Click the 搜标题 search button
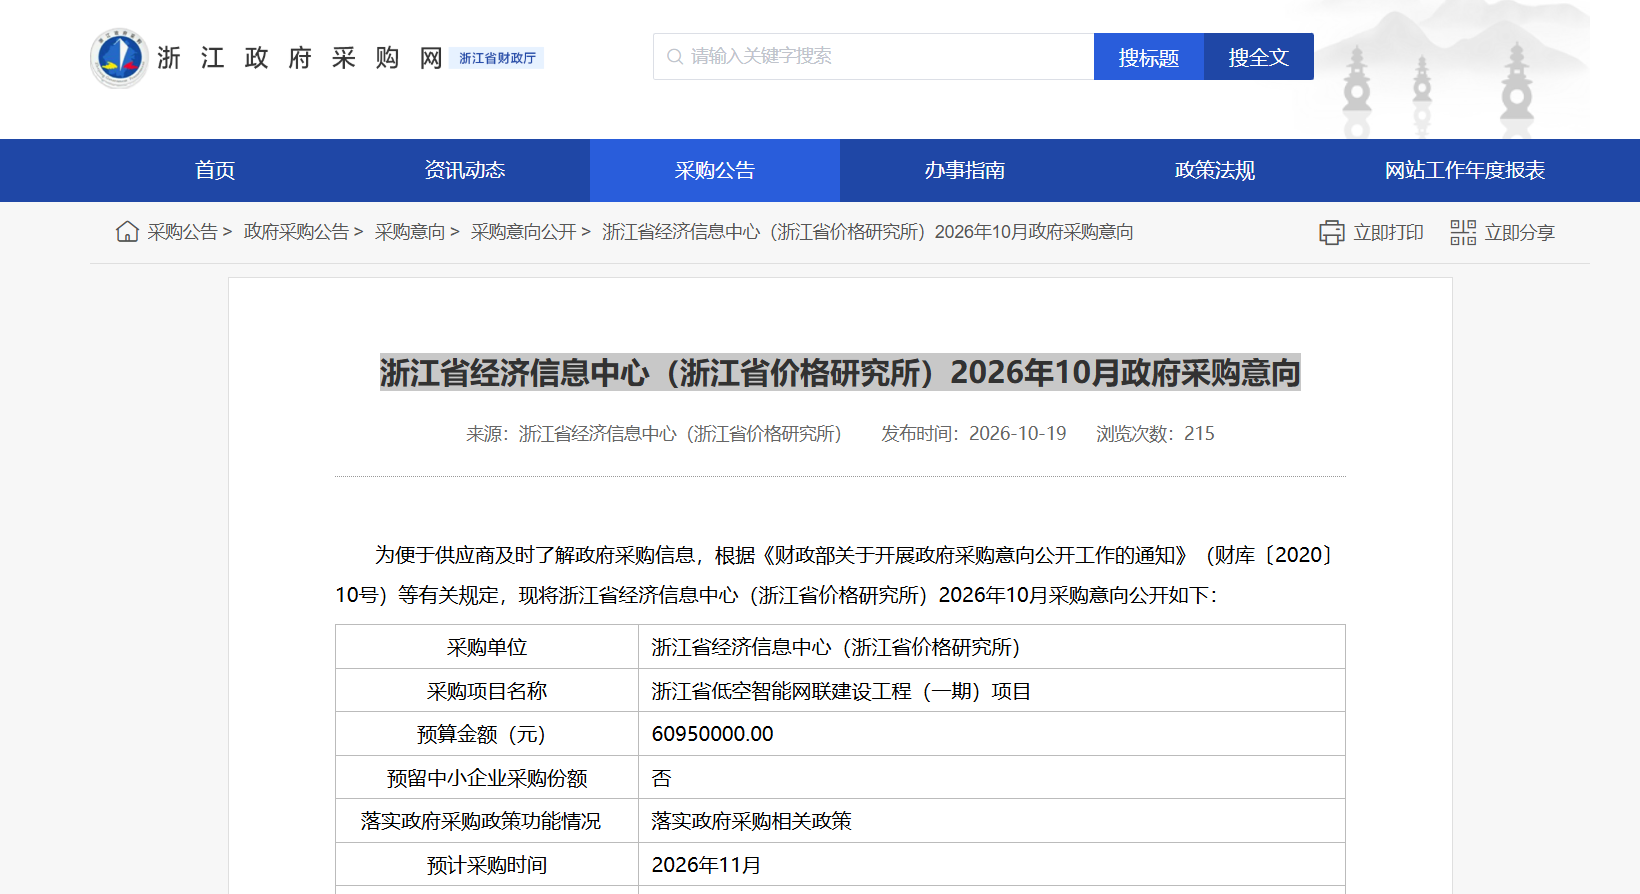Viewport: 1640px width, 894px height. (x=1149, y=57)
